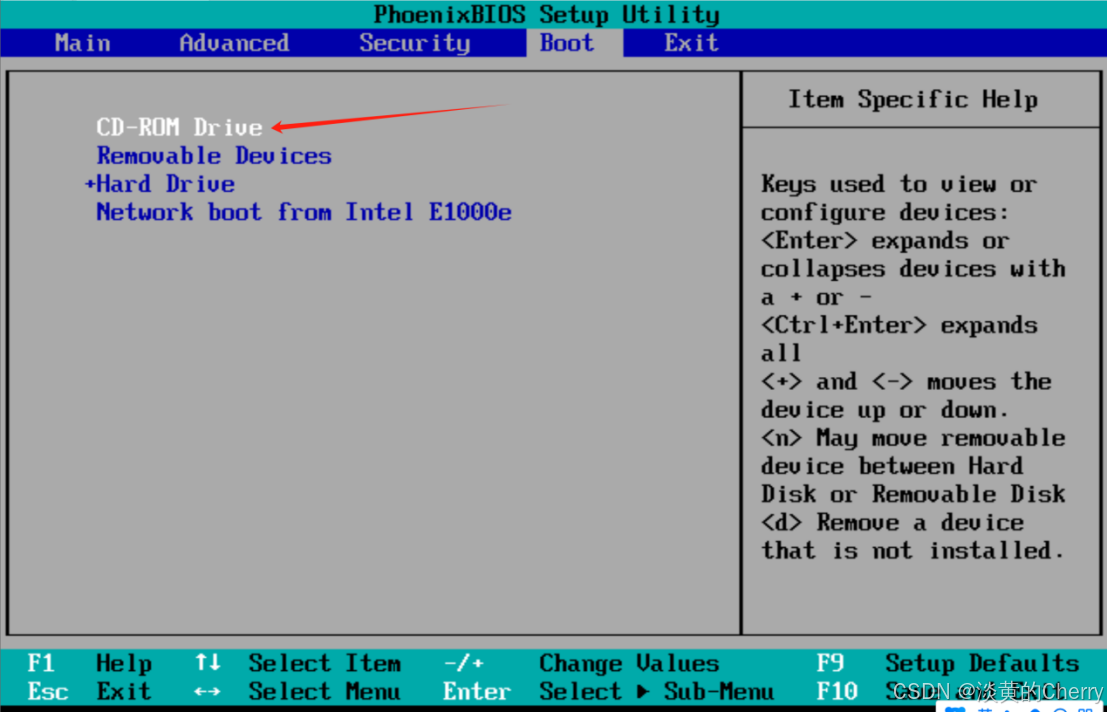Expand the plus sign beside Hard Drive
1108x712 pixels.
click(x=90, y=184)
